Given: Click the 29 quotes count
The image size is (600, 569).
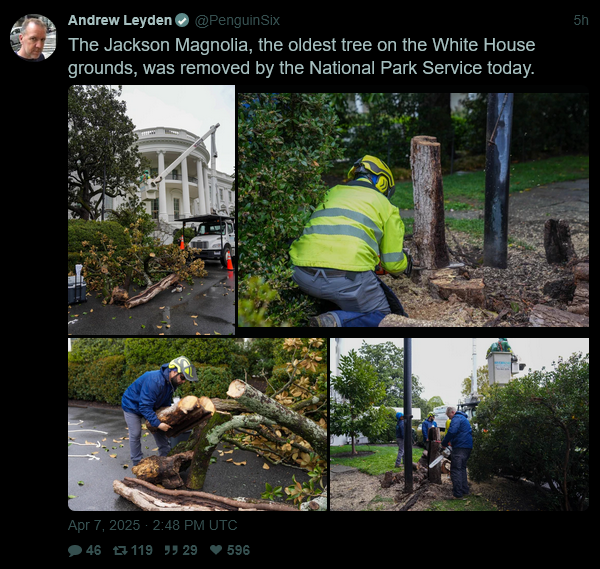Looking at the screenshot, I should [x=190, y=550].
